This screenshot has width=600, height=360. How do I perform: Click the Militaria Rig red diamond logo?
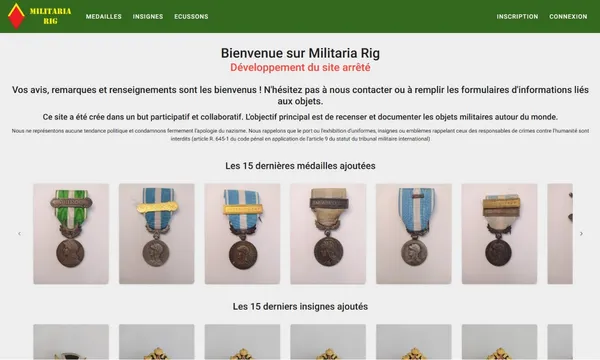(x=16, y=16)
